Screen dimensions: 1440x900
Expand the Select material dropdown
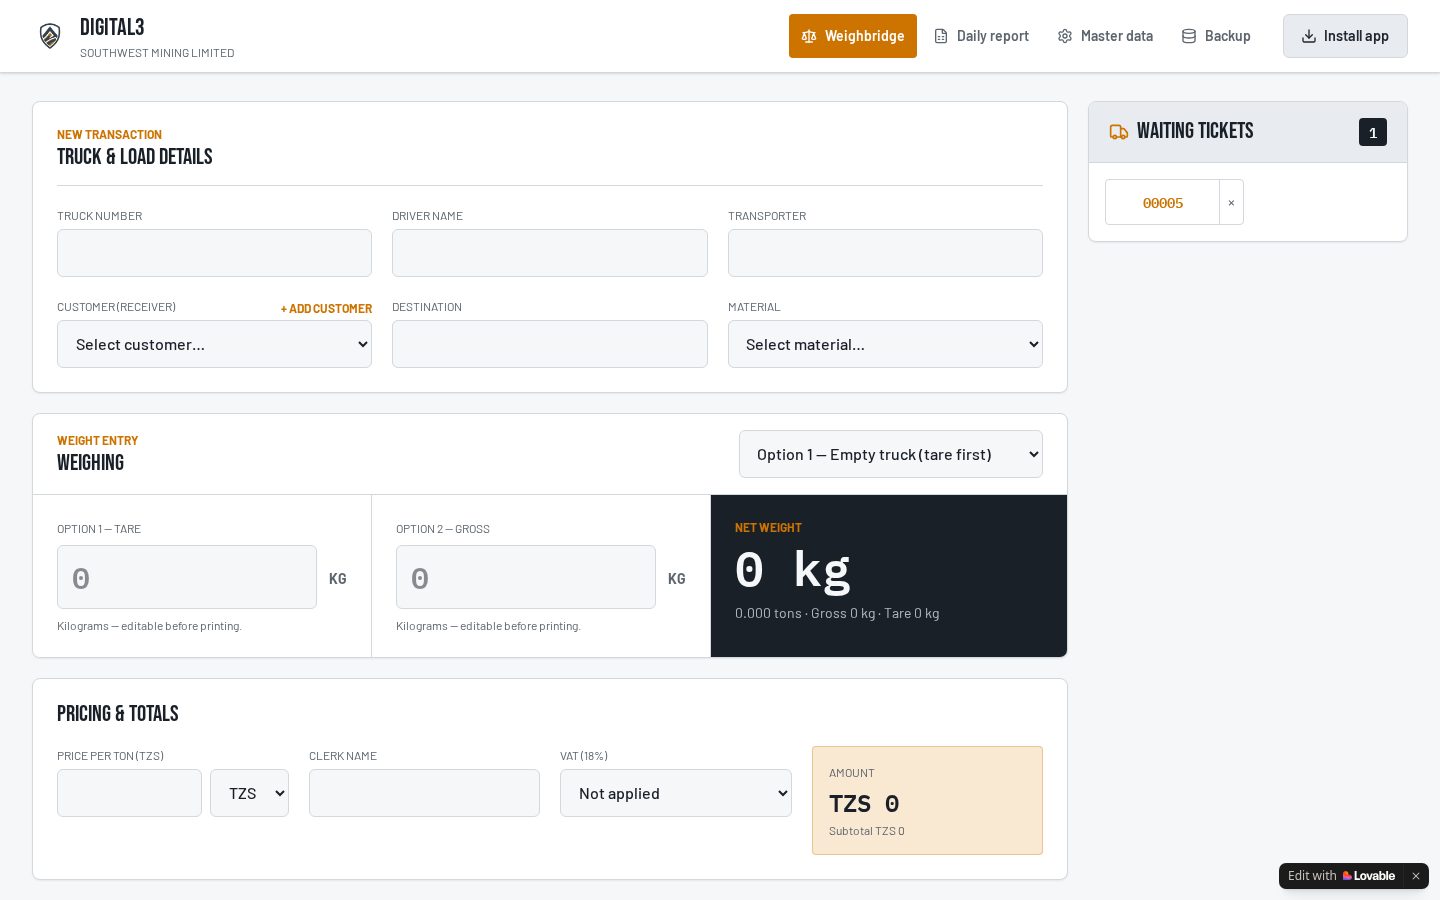point(885,344)
